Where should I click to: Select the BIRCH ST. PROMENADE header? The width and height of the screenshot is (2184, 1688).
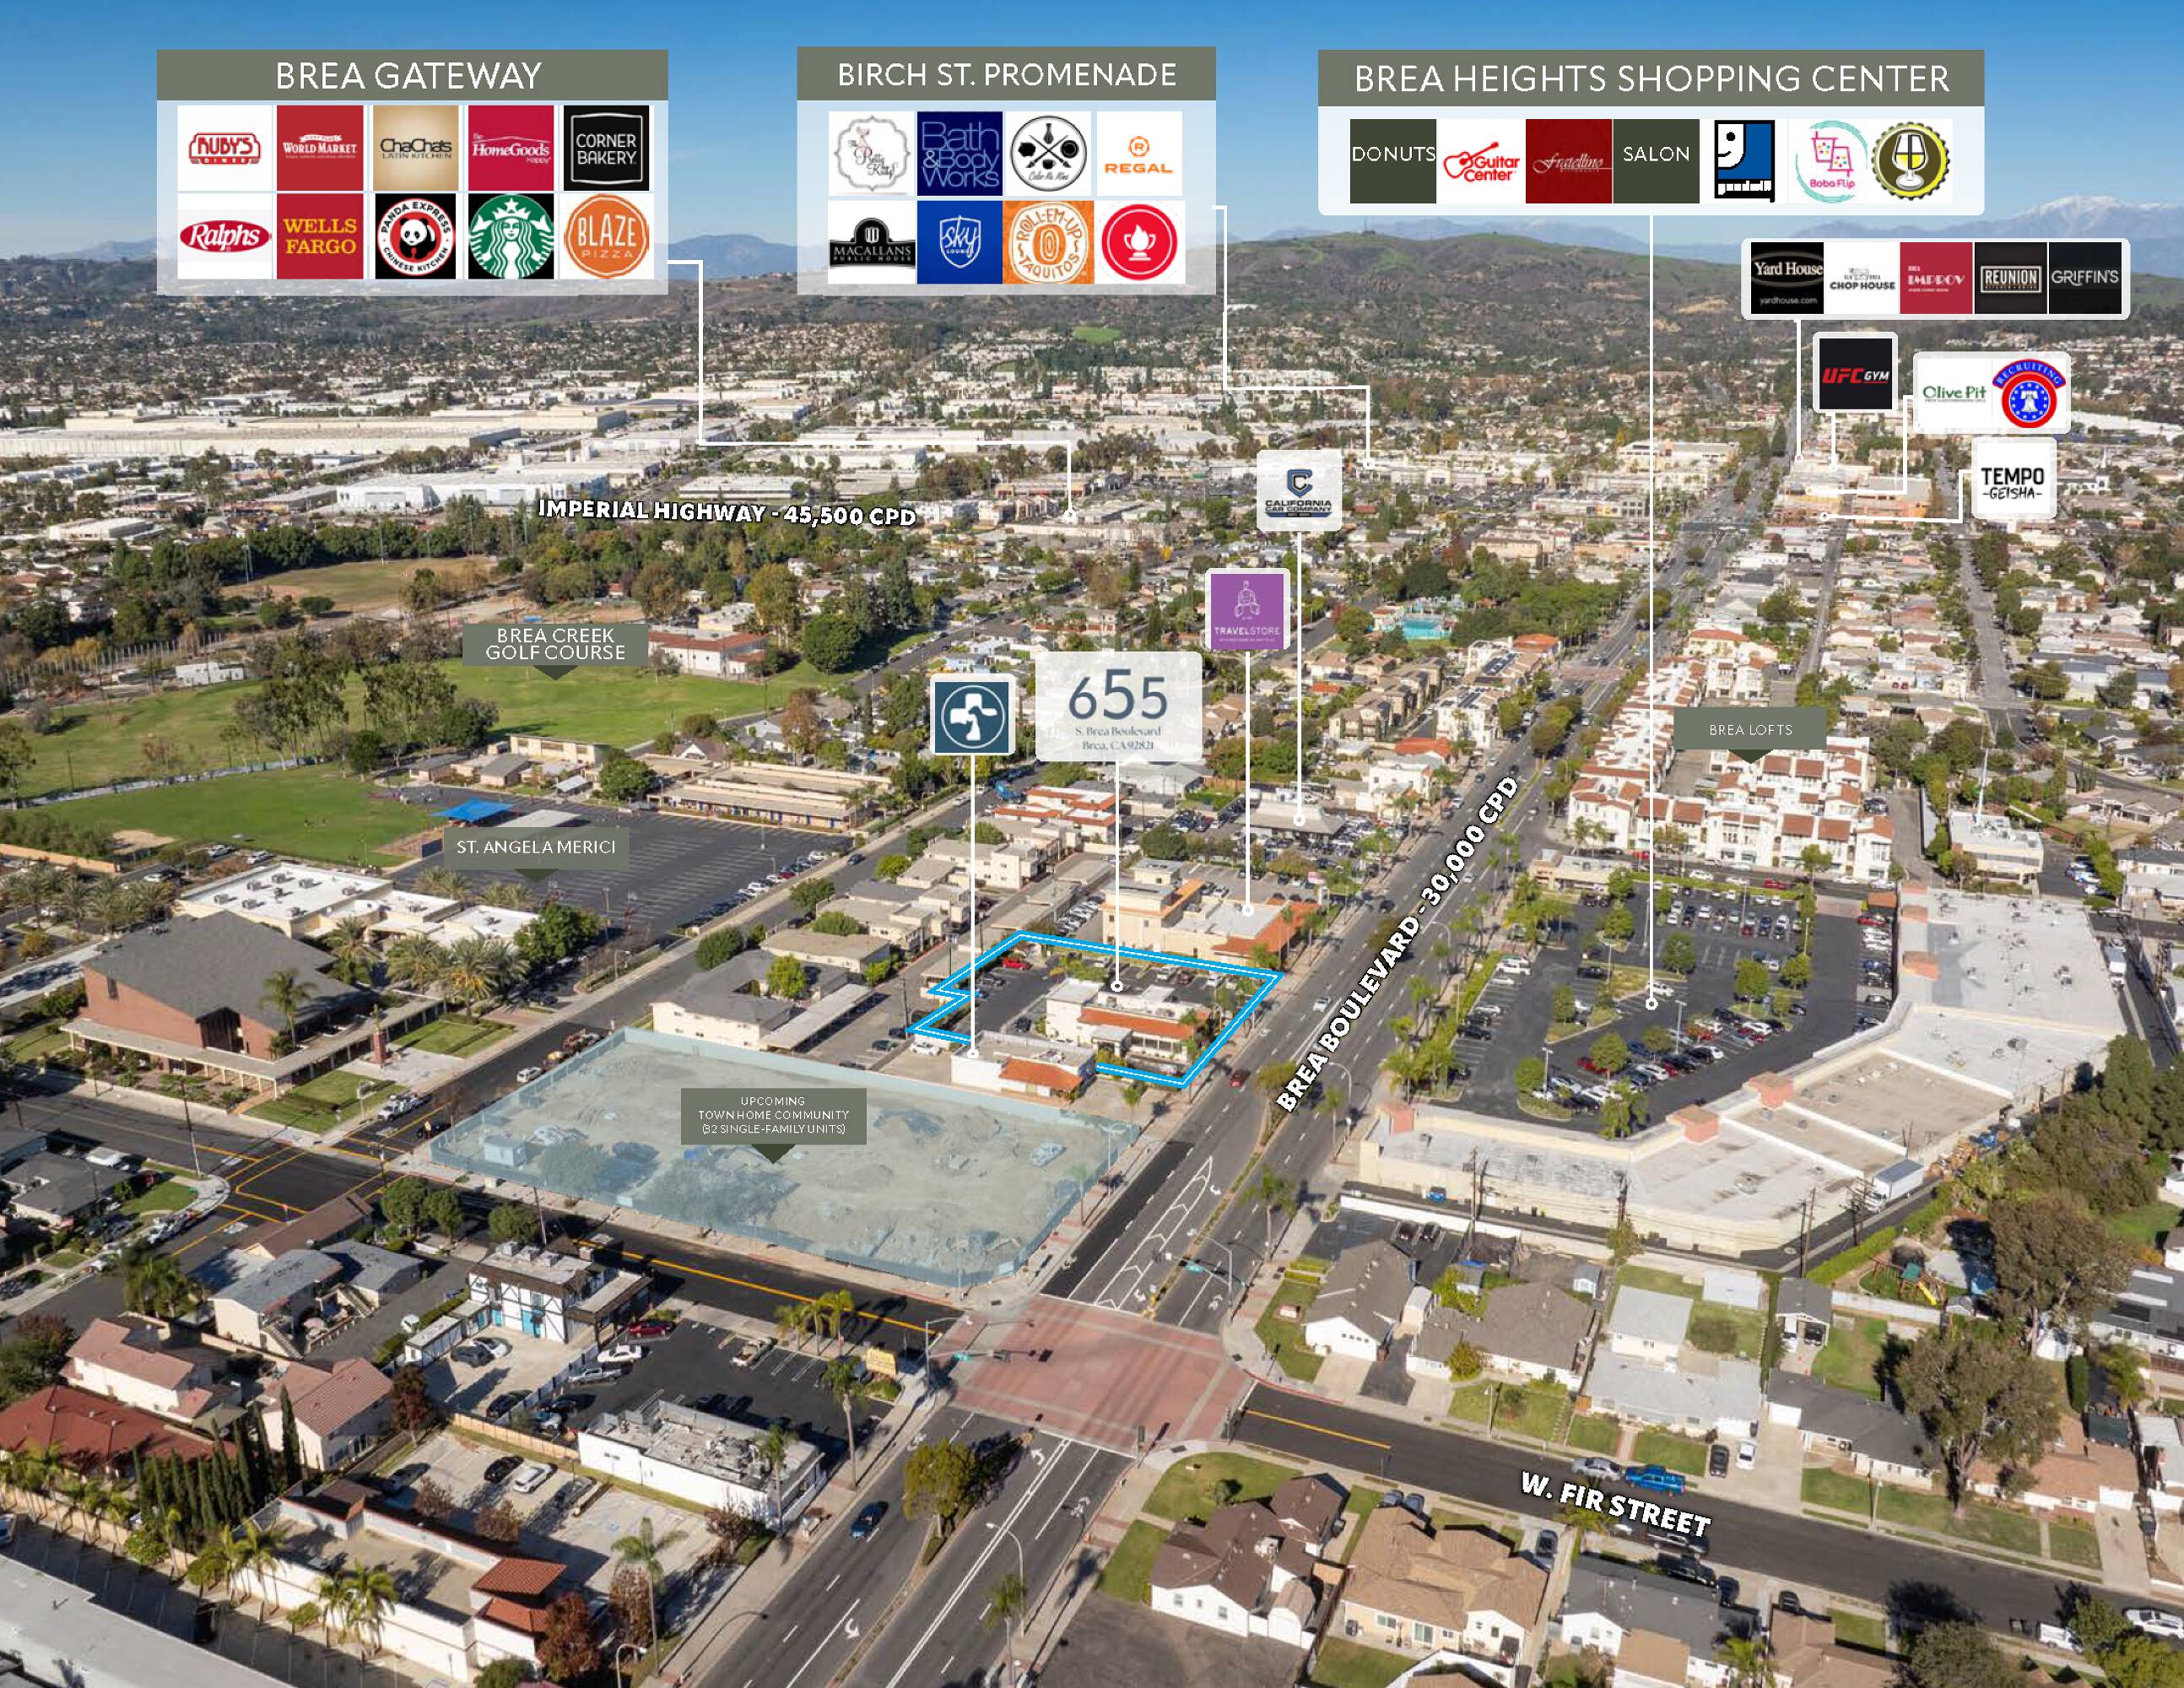[x=1006, y=74]
